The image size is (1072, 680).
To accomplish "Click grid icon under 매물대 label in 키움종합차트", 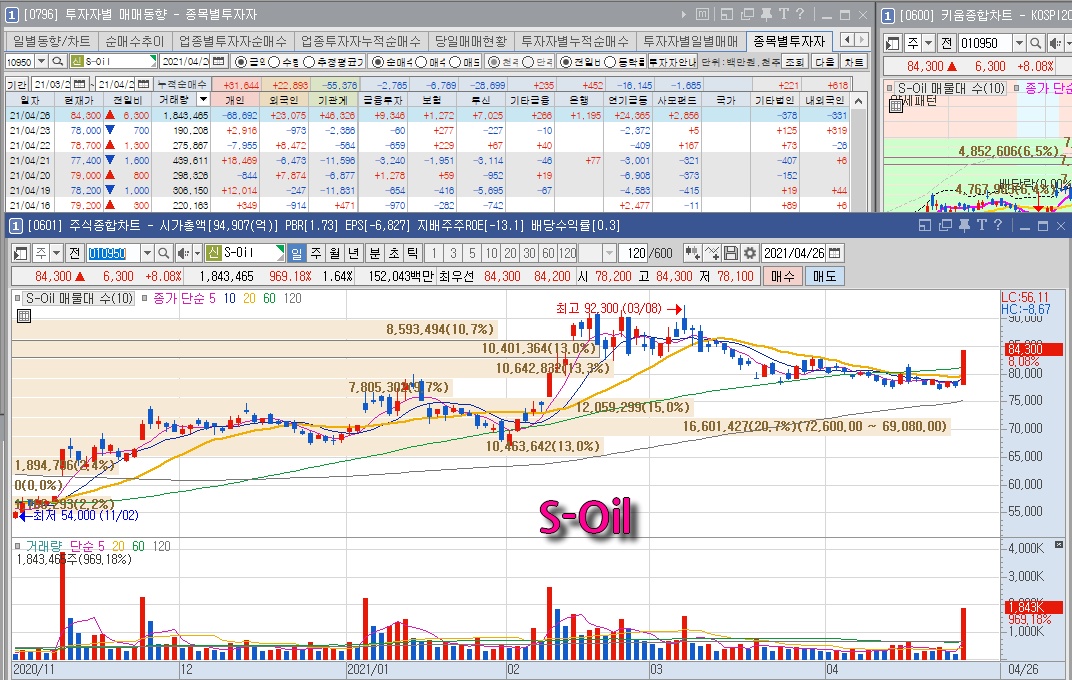I will click(x=896, y=105).
